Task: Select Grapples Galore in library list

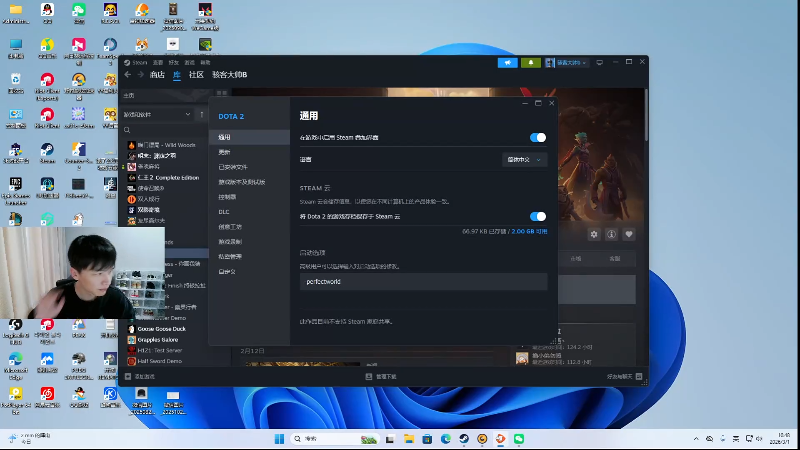Action: coord(158,340)
